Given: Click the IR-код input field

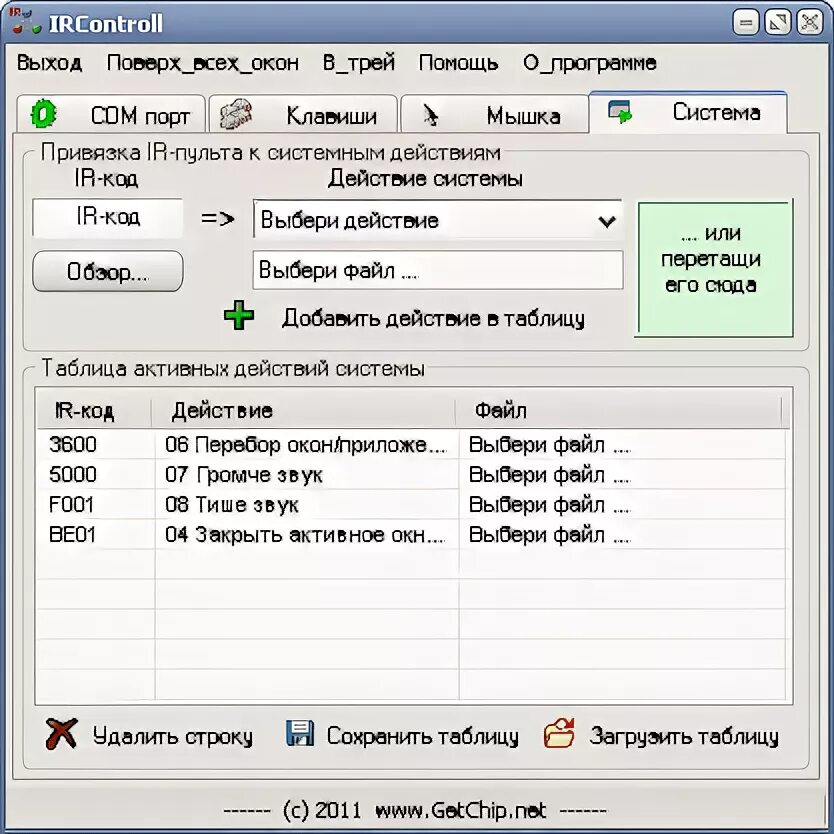Looking at the screenshot, I should point(108,218).
